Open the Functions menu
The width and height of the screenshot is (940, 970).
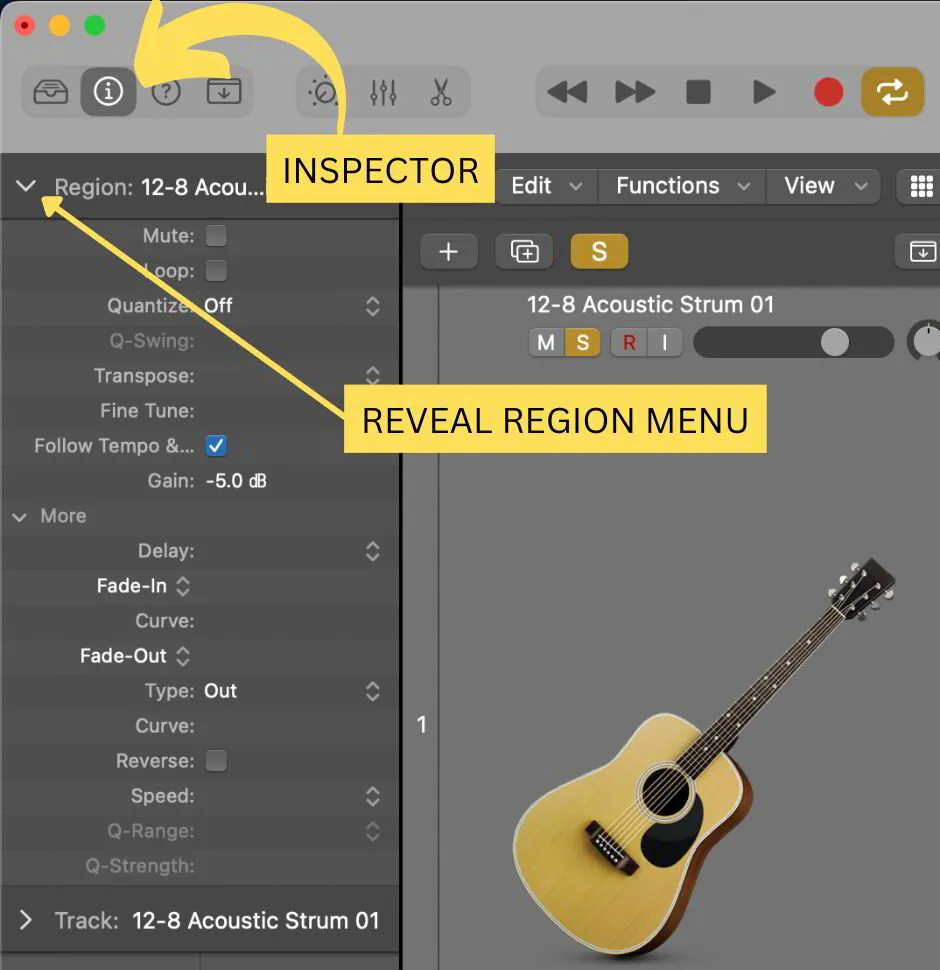[x=668, y=186]
